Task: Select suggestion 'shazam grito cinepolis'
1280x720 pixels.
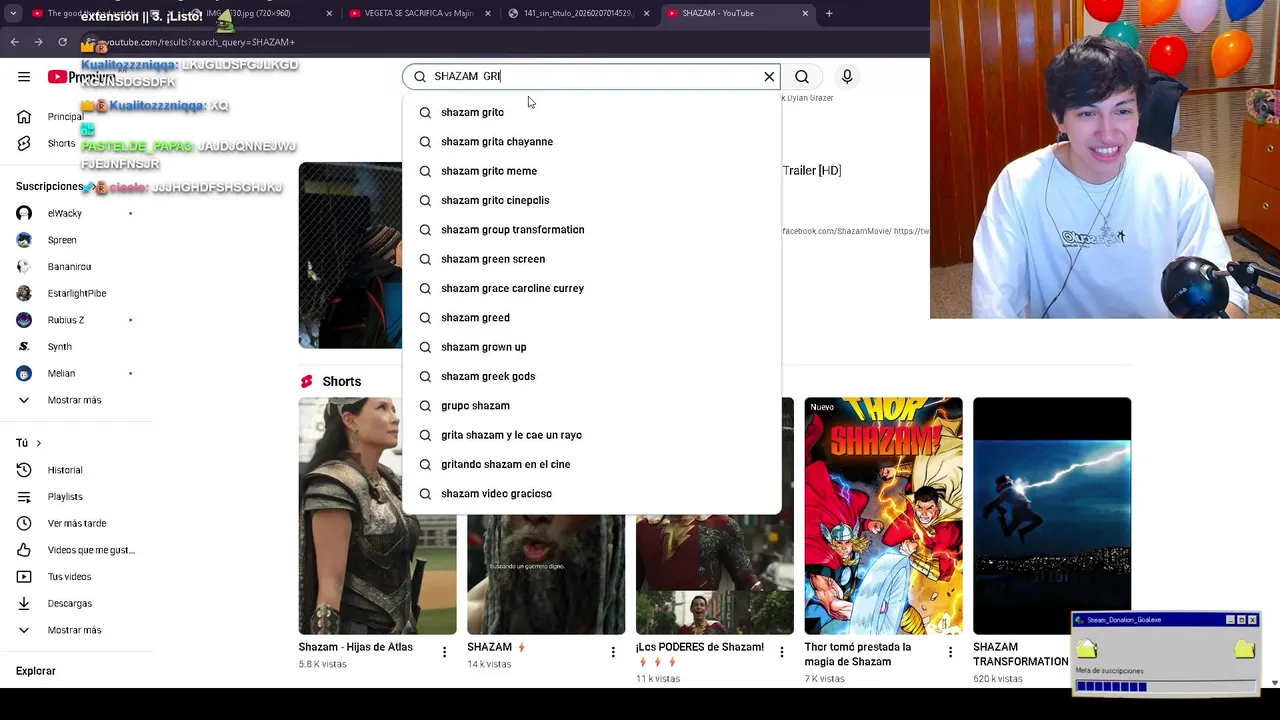Action: [591, 200]
